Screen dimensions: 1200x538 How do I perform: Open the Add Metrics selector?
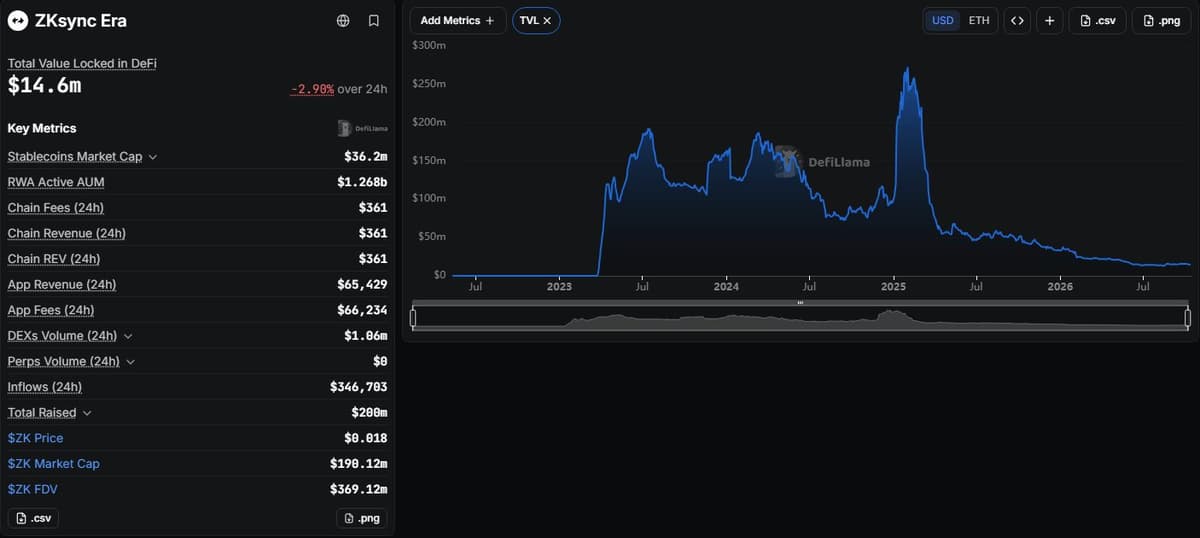[x=457, y=20]
